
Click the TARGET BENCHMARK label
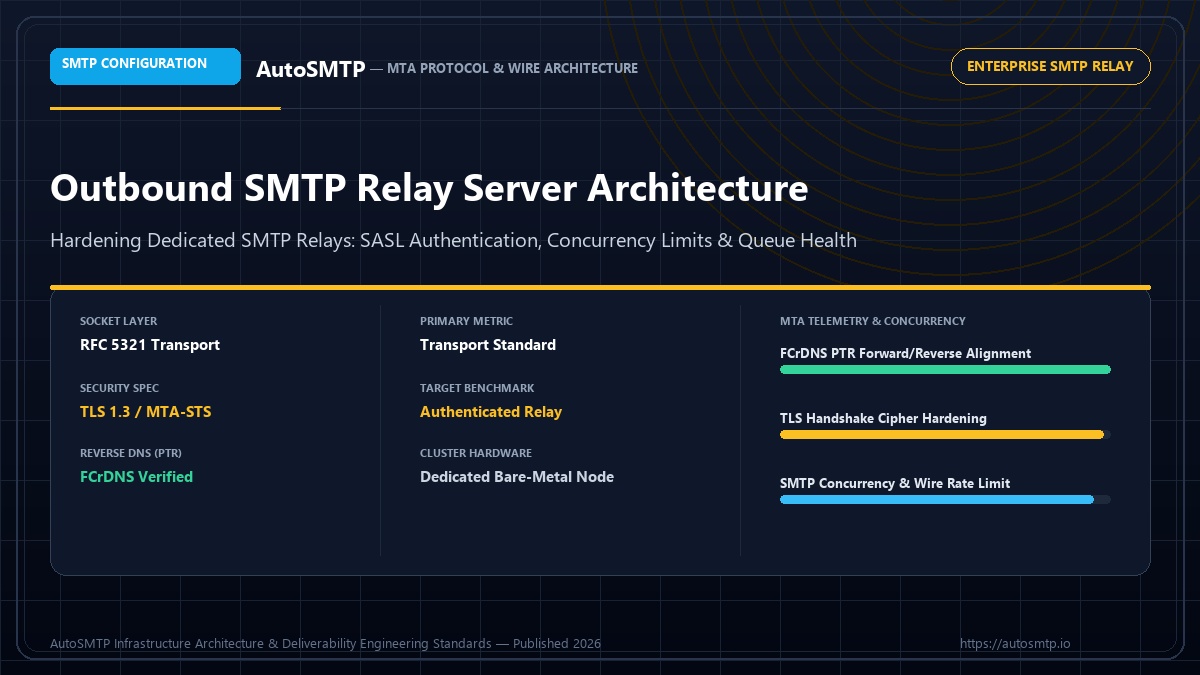(x=476, y=388)
